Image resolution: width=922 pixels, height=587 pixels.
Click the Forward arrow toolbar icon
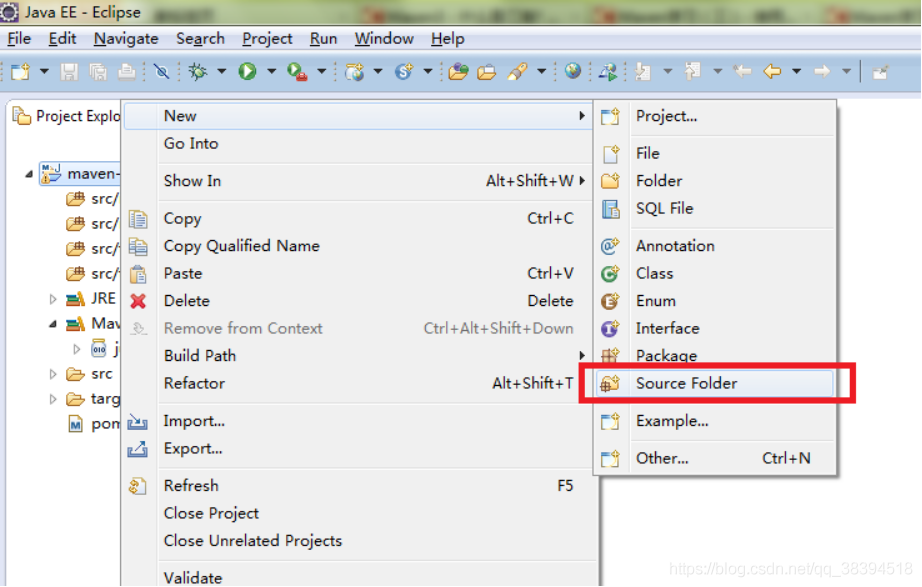pos(822,72)
